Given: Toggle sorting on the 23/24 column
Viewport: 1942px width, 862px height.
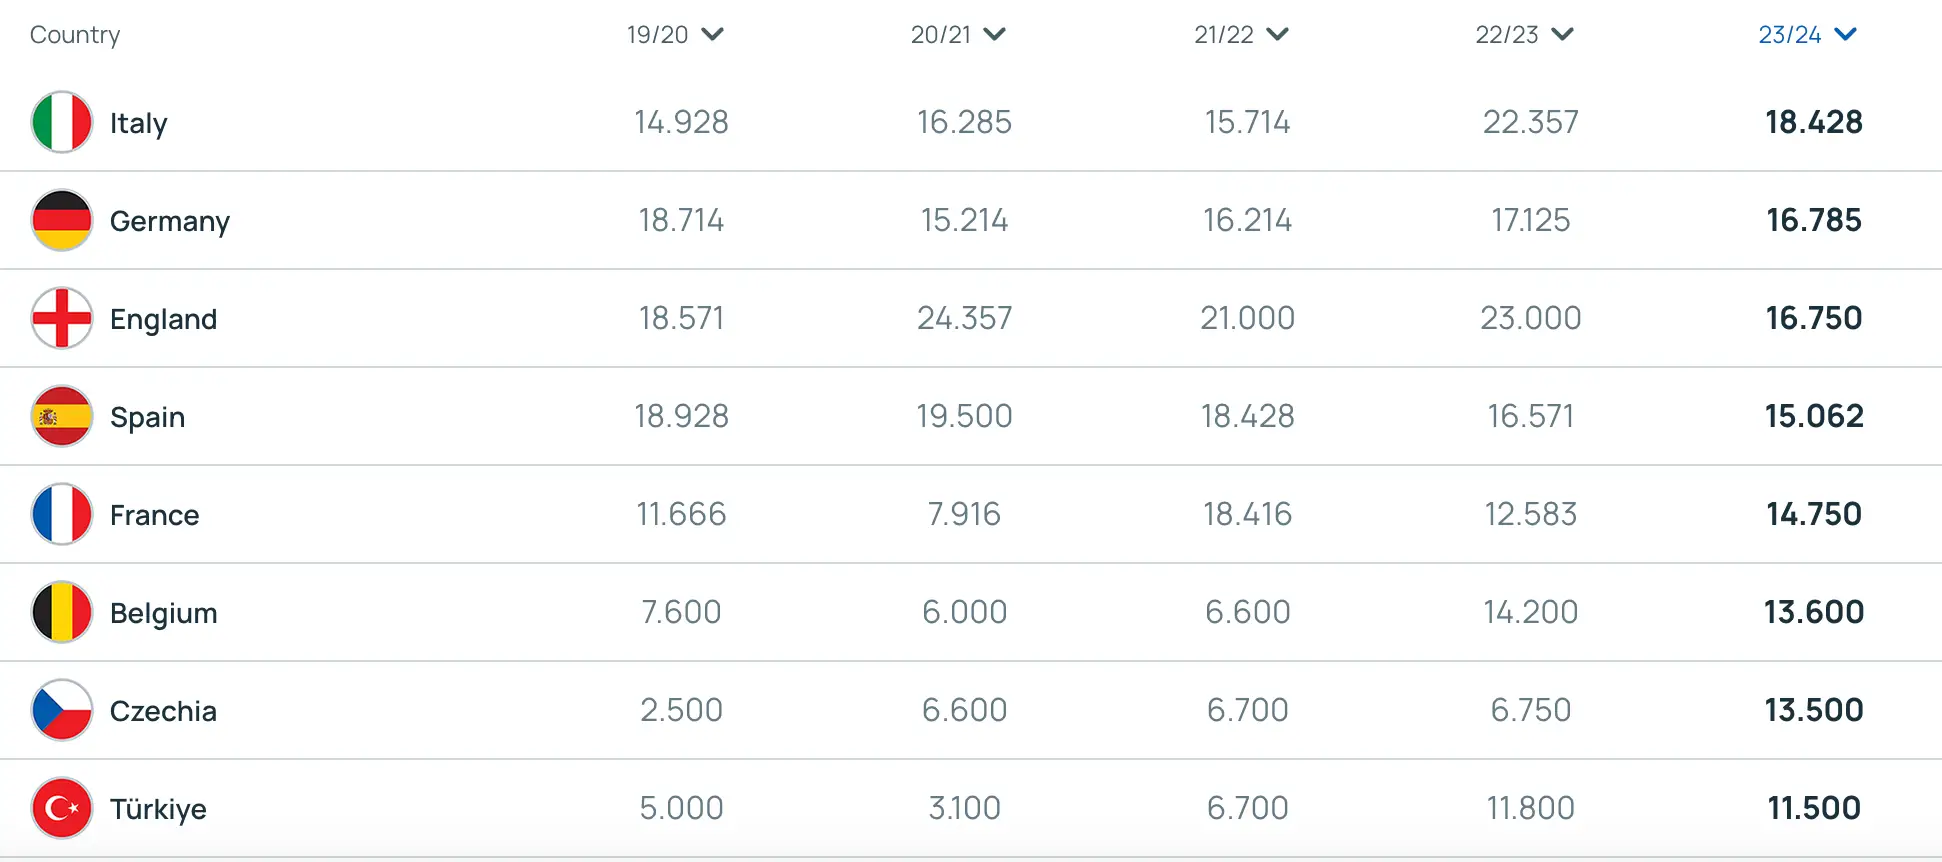Looking at the screenshot, I should tap(1845, 34).
